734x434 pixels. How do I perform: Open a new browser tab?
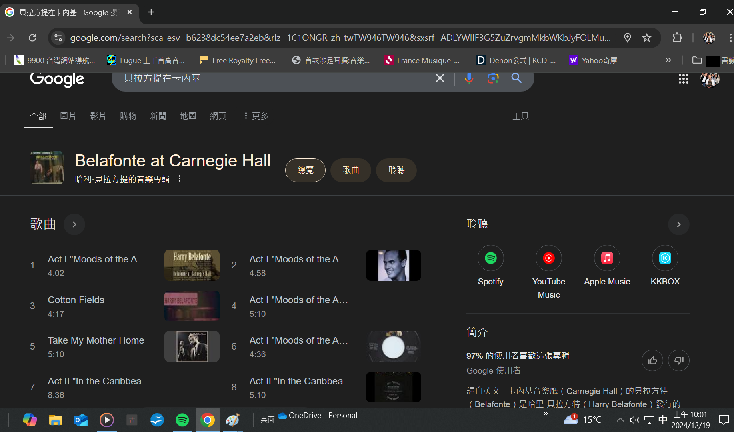pos(151,12)
